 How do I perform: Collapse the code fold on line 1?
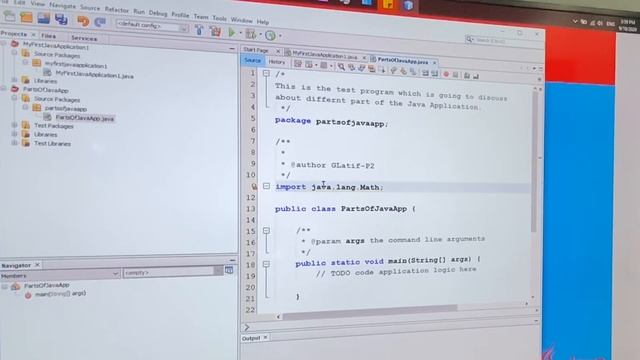266,73
